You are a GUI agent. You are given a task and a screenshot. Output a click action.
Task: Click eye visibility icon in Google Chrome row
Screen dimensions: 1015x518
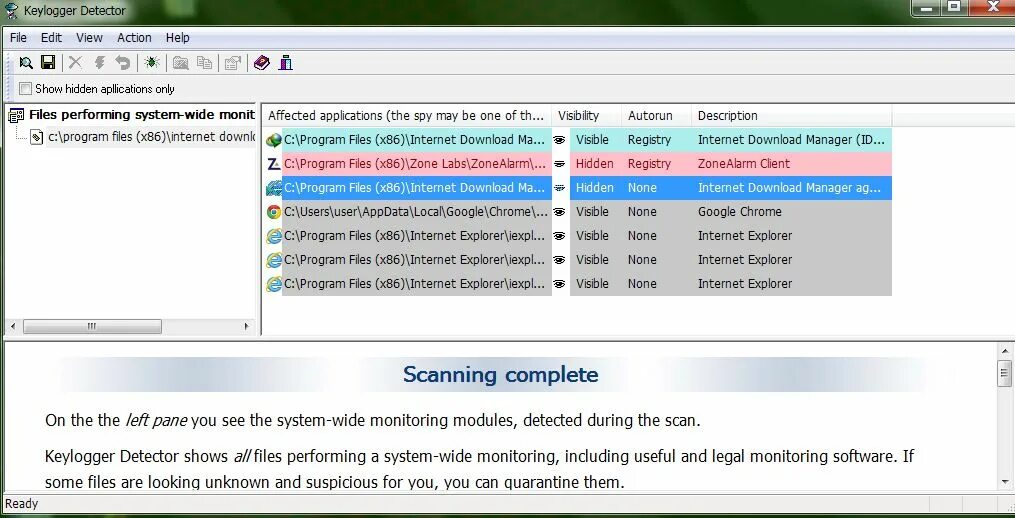click(559, 212)
